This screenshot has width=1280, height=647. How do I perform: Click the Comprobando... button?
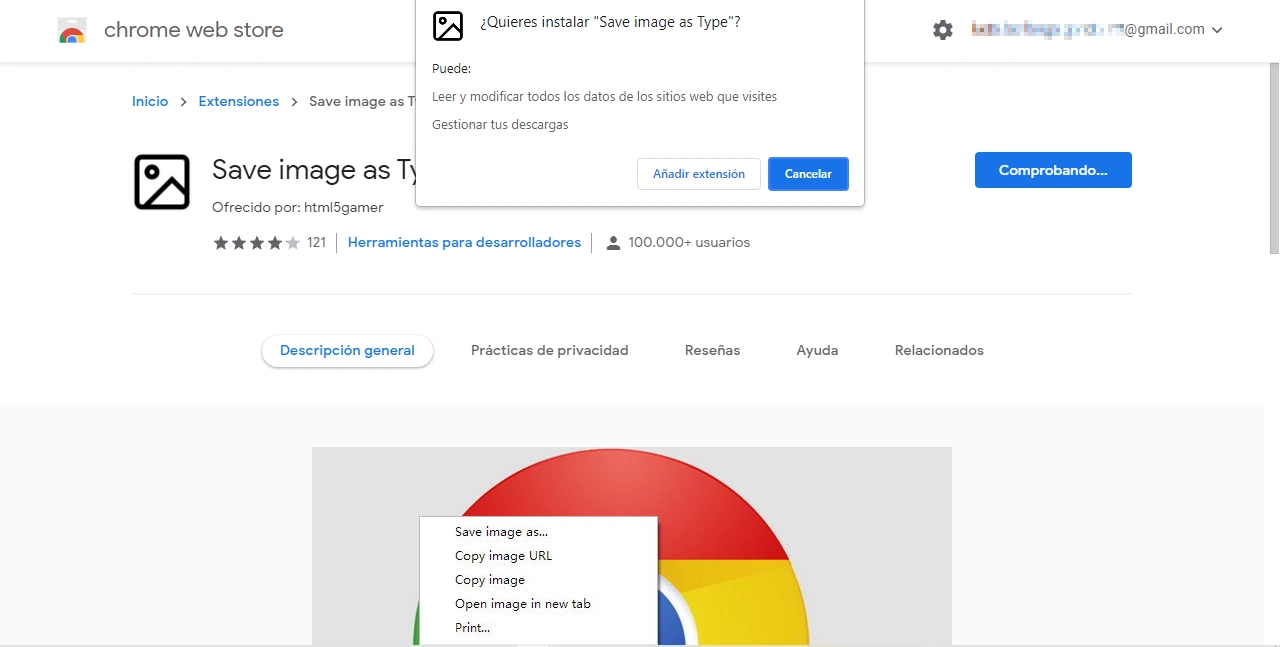pyautogui.click(x=1053, y=170)
